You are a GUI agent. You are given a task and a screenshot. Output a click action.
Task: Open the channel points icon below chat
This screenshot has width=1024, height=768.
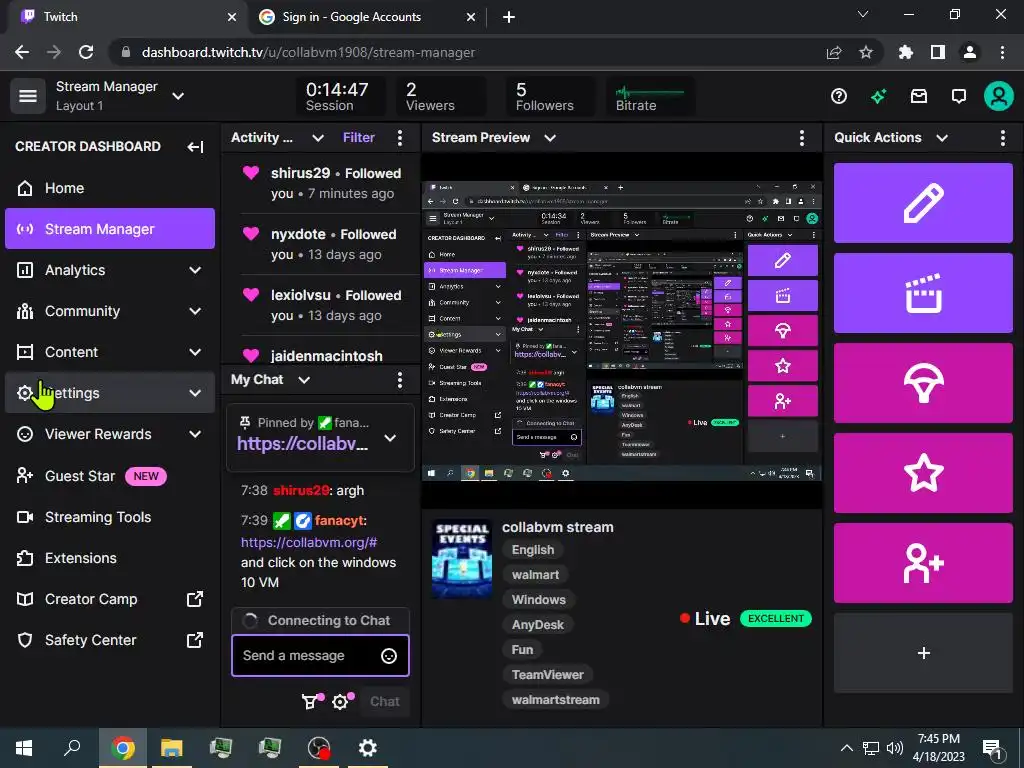click(310, 702)
